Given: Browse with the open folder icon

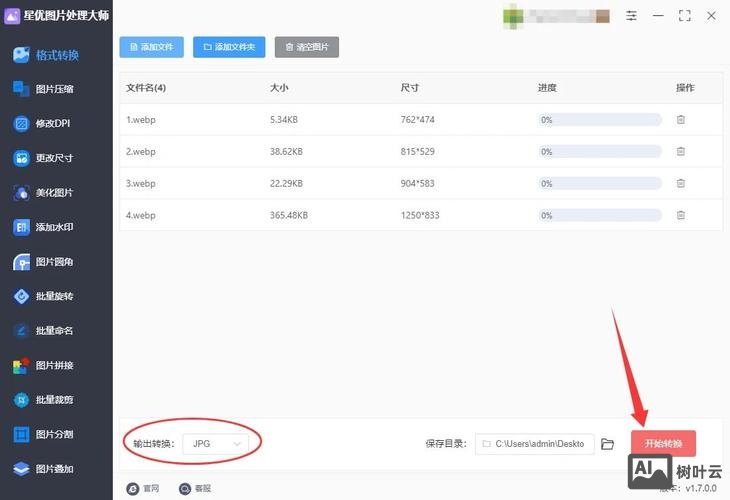Looking at the screenshot, I should pos(608,444).
